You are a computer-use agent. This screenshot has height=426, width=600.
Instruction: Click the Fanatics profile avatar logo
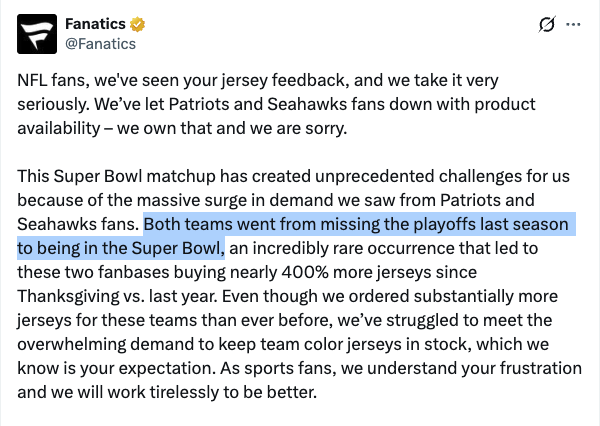(x=37, y=33)
